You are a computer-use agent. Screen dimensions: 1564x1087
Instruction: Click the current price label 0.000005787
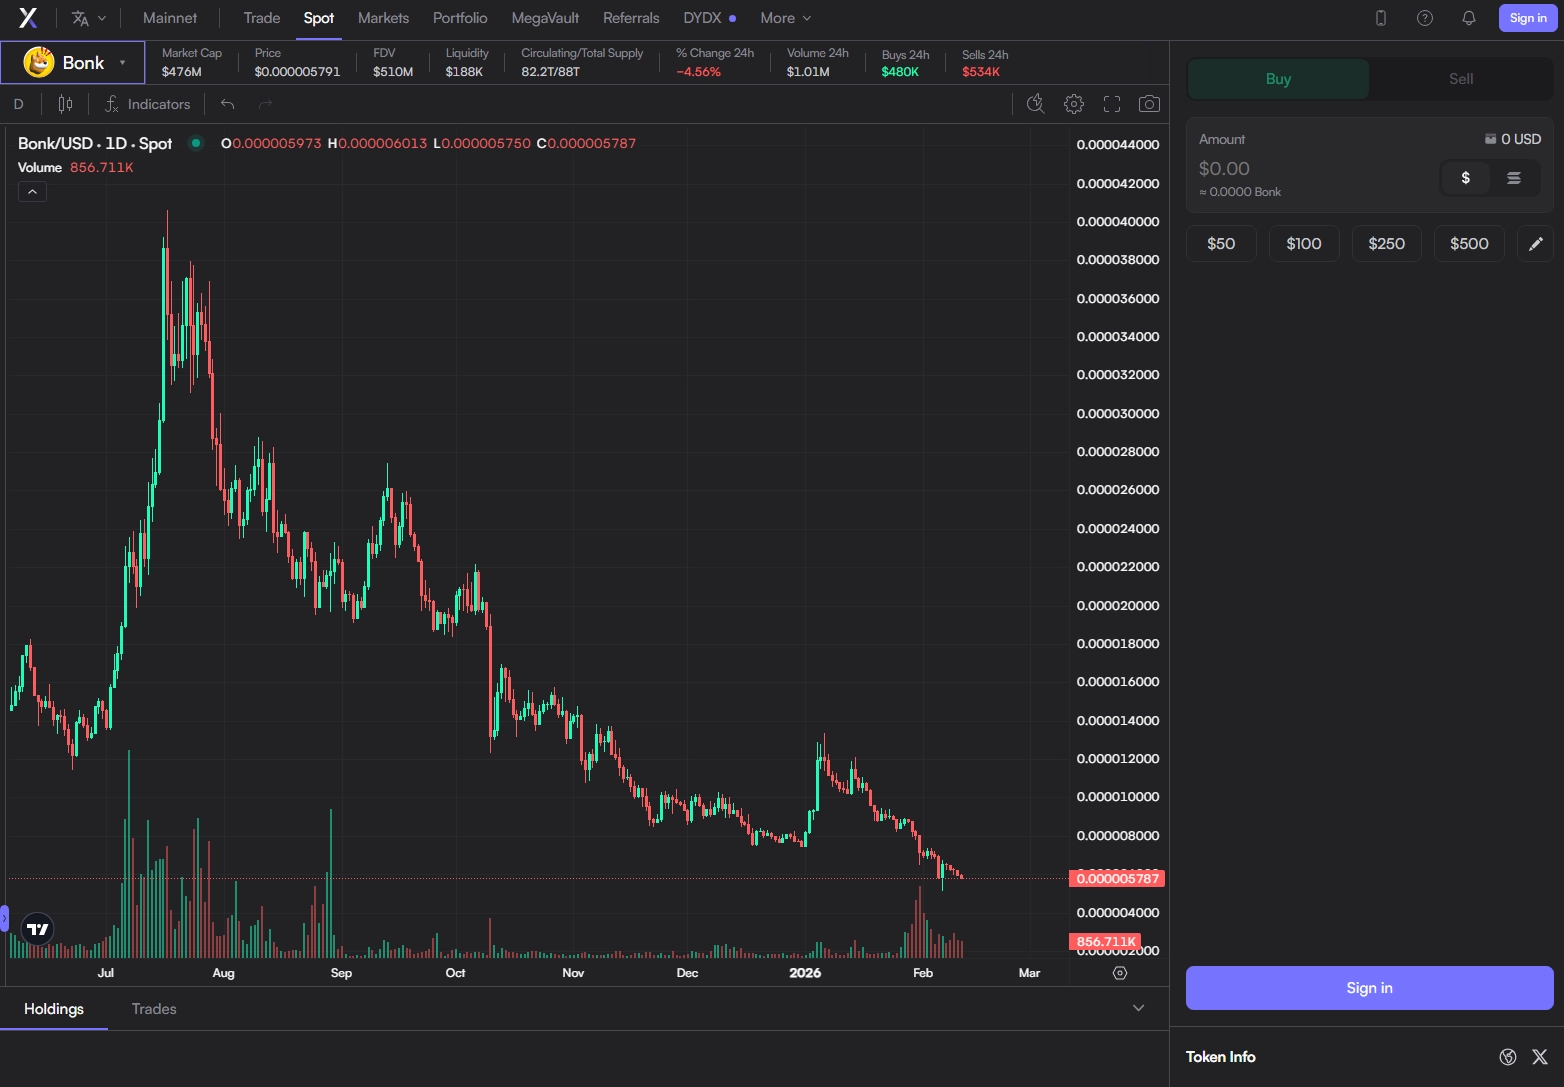click(1117, 878)
